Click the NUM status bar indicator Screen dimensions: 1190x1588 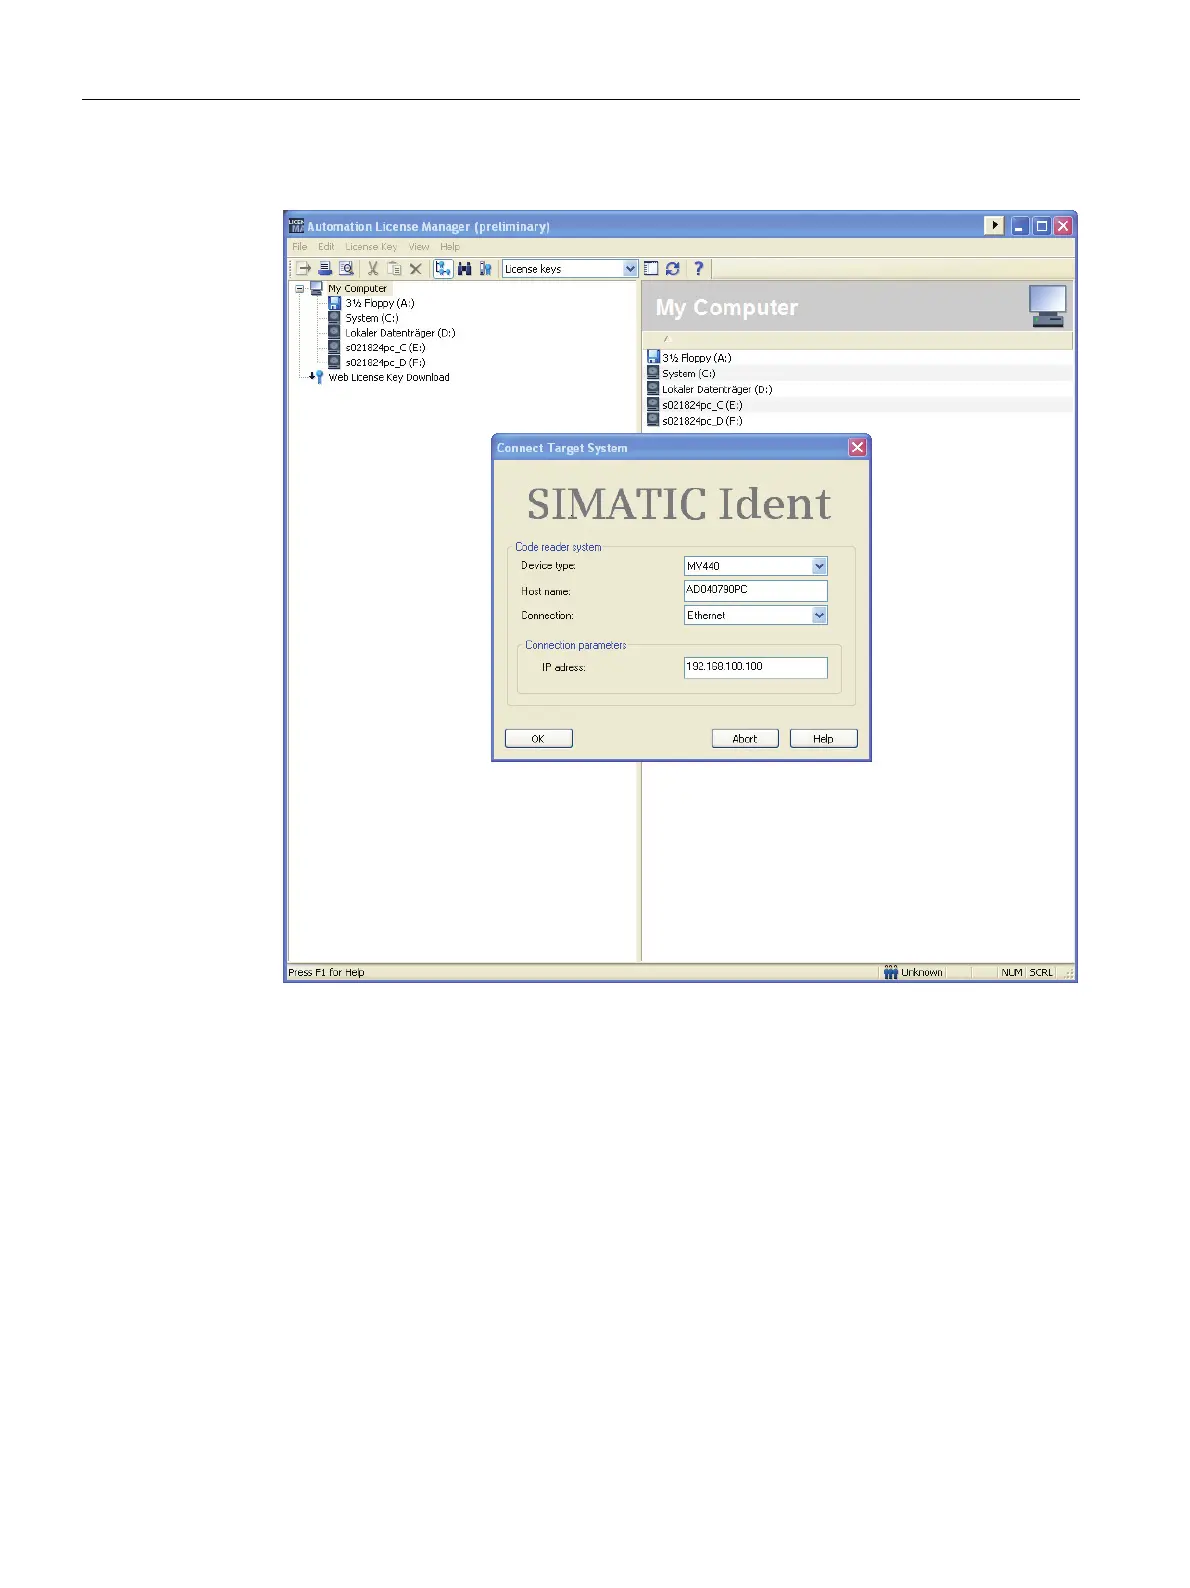[1012, 973]
